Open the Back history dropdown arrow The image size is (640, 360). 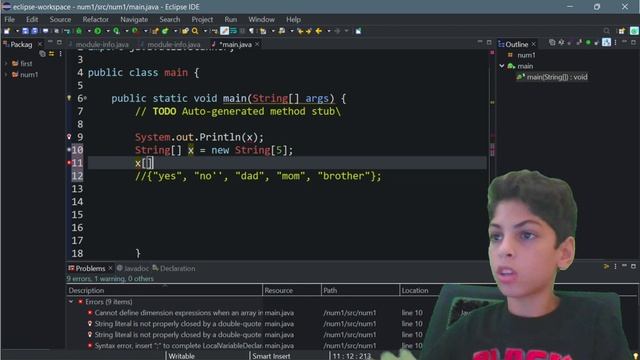329,31
